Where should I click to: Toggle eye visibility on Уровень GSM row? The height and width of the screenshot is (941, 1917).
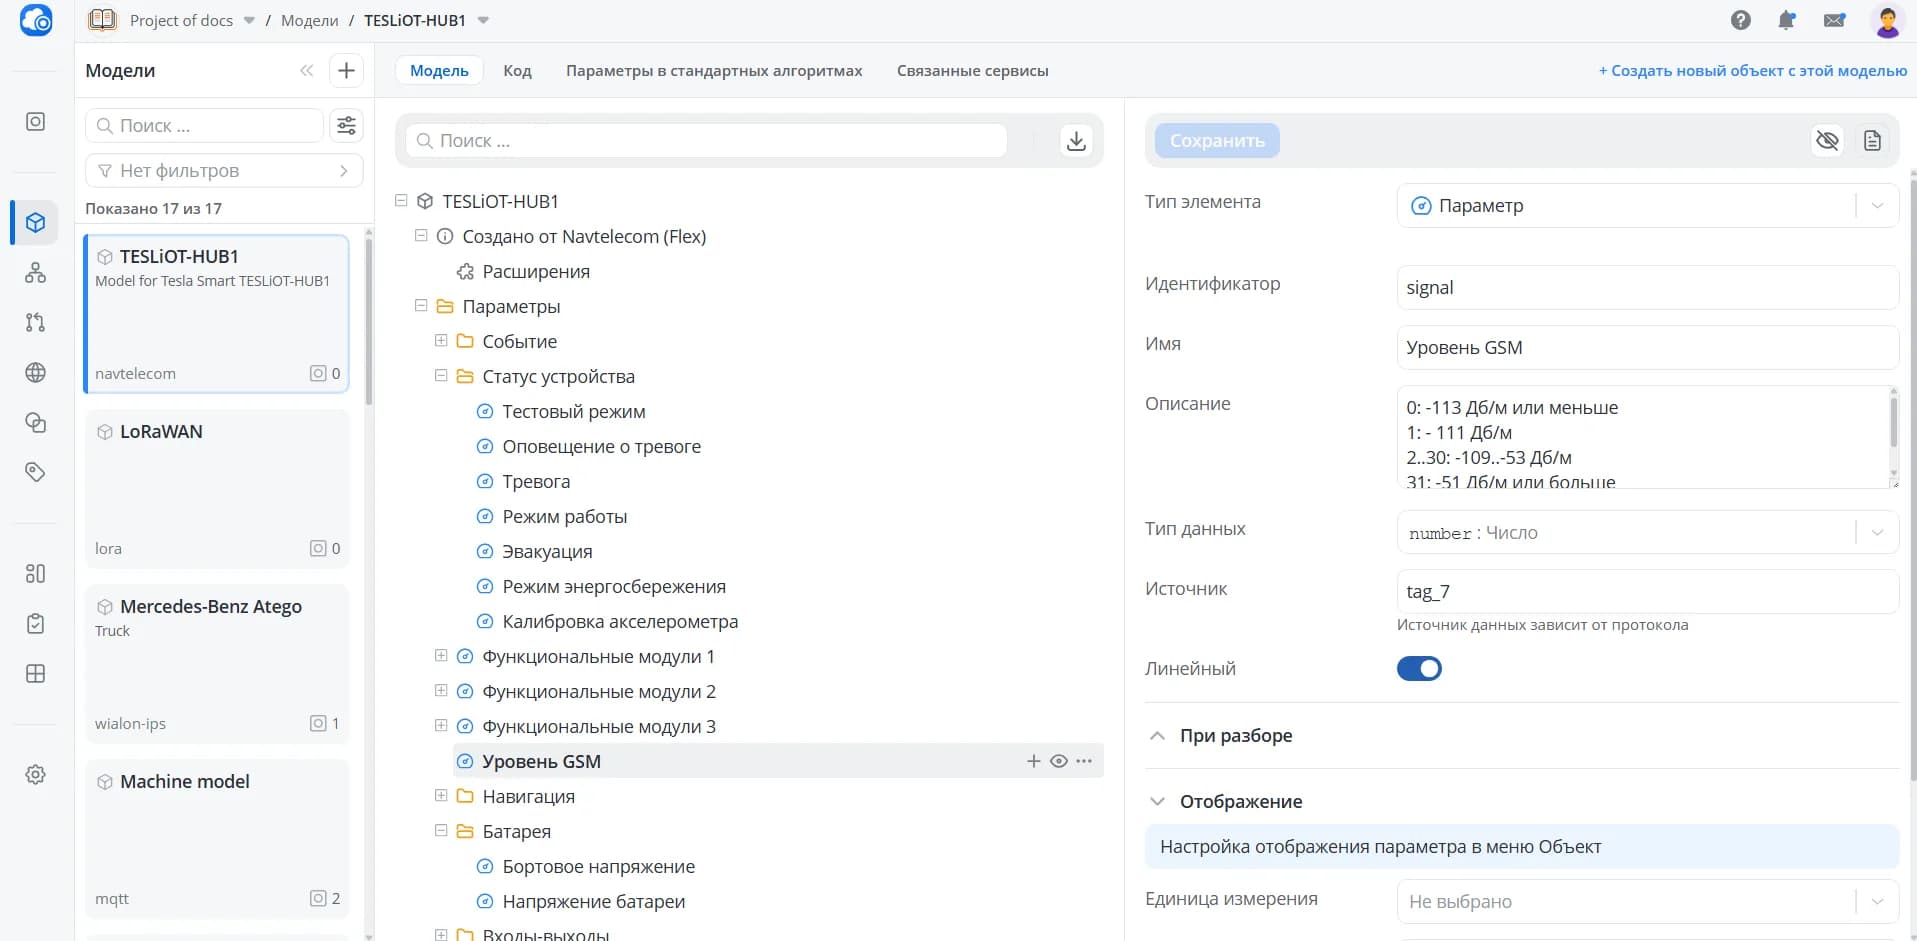1059,761
